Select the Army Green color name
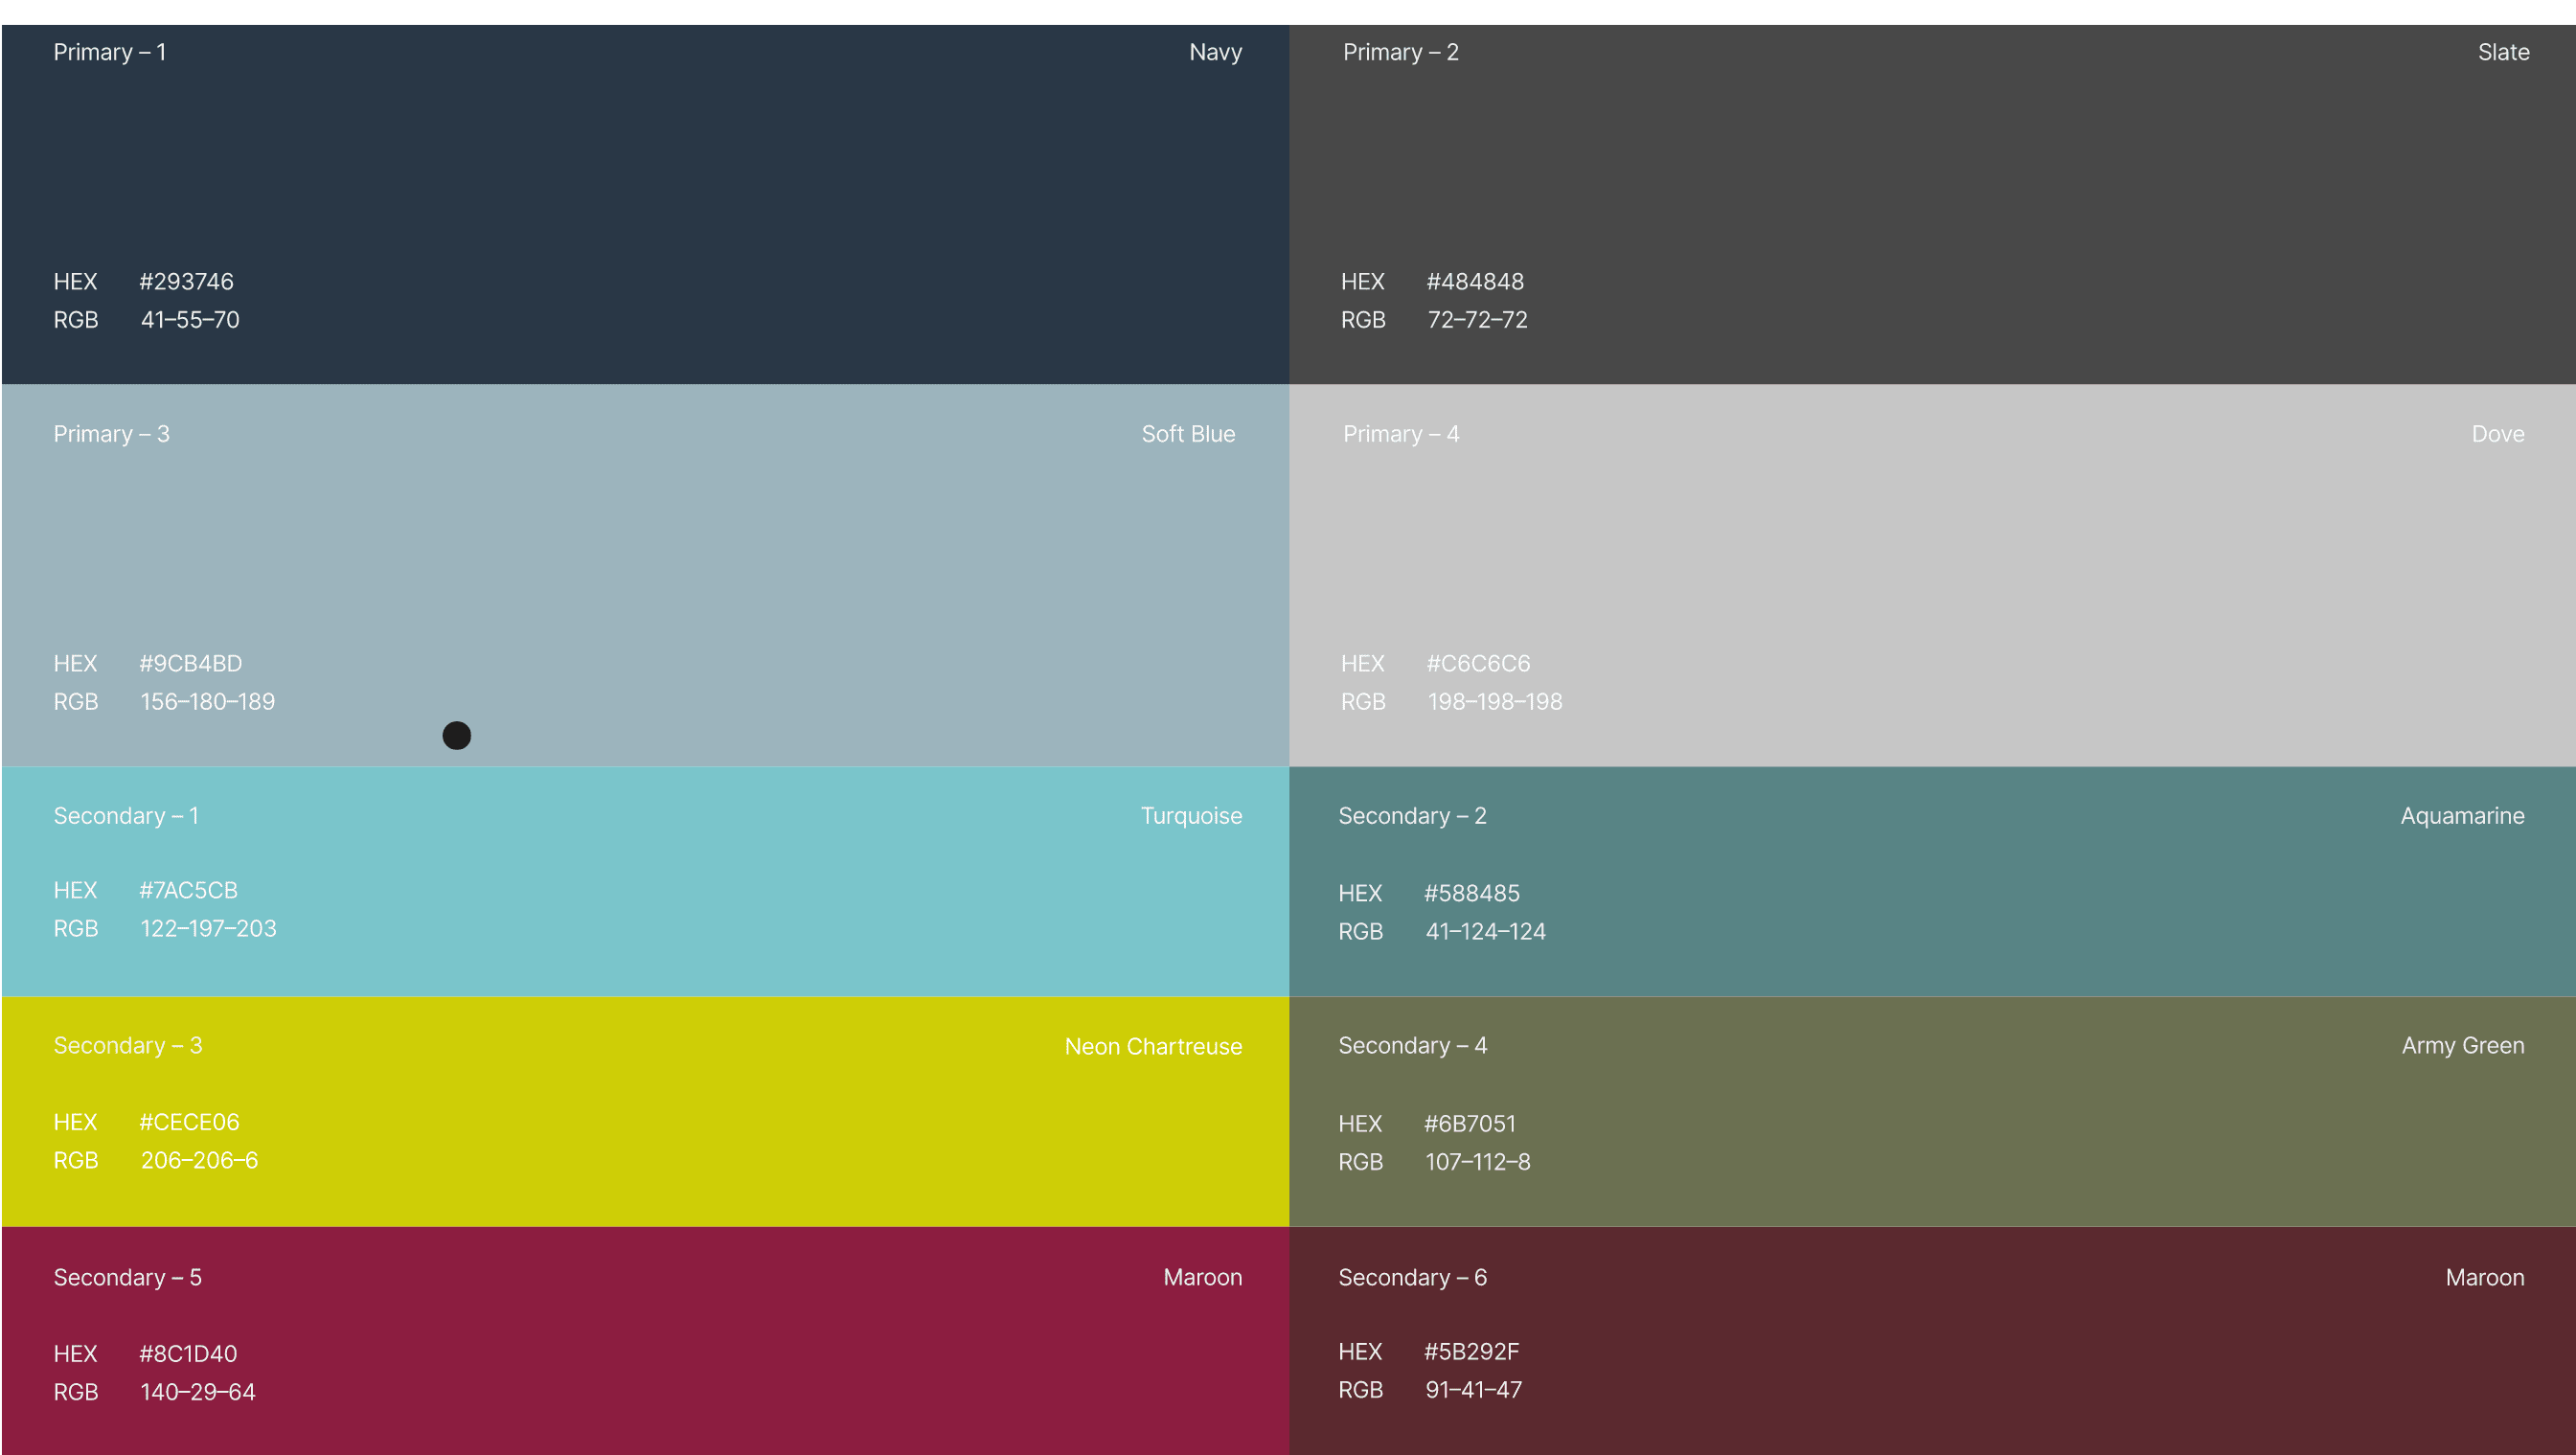This screenshot has height=1455, width=2576. (2463, 1046)
